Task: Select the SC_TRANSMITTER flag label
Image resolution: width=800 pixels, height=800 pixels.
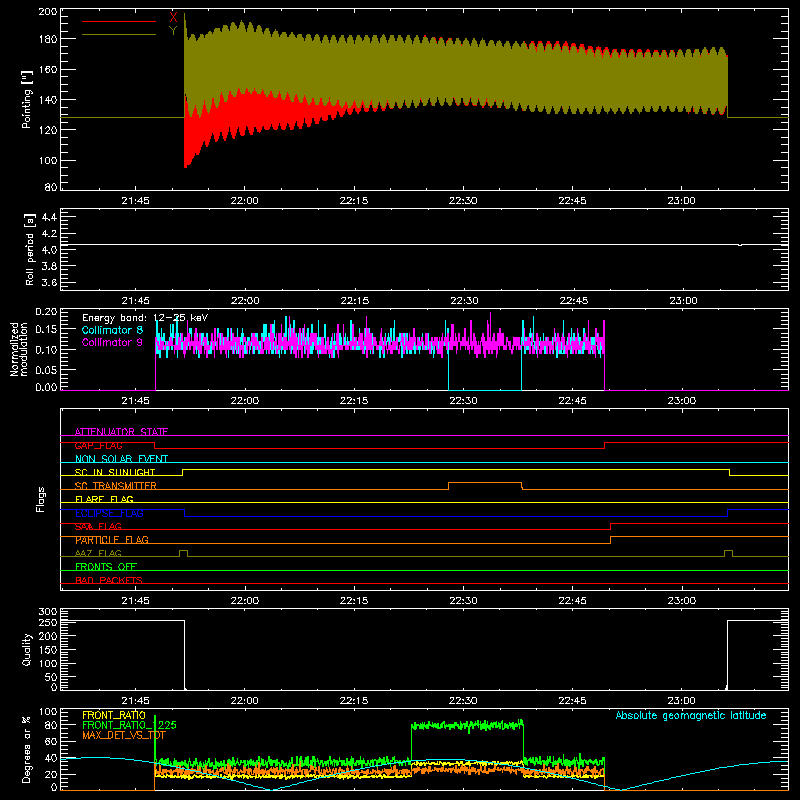Action: (116, 486)
